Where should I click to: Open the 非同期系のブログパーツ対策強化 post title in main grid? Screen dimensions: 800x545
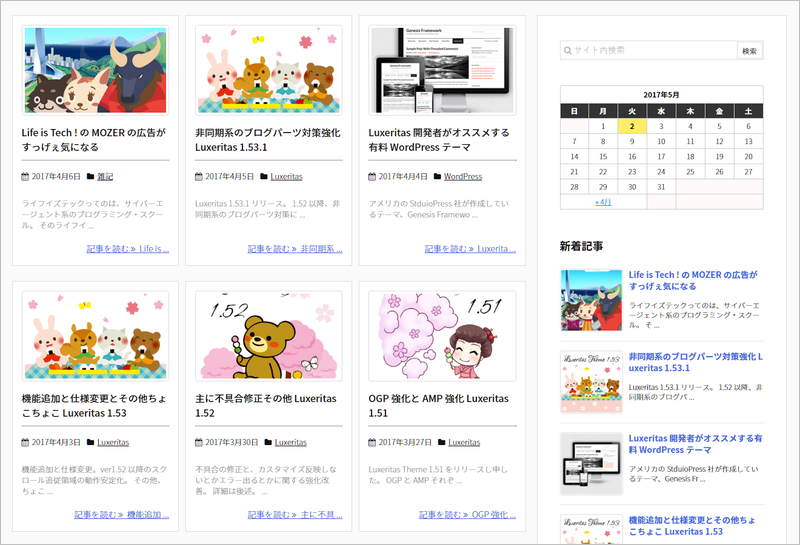point(268,140)
